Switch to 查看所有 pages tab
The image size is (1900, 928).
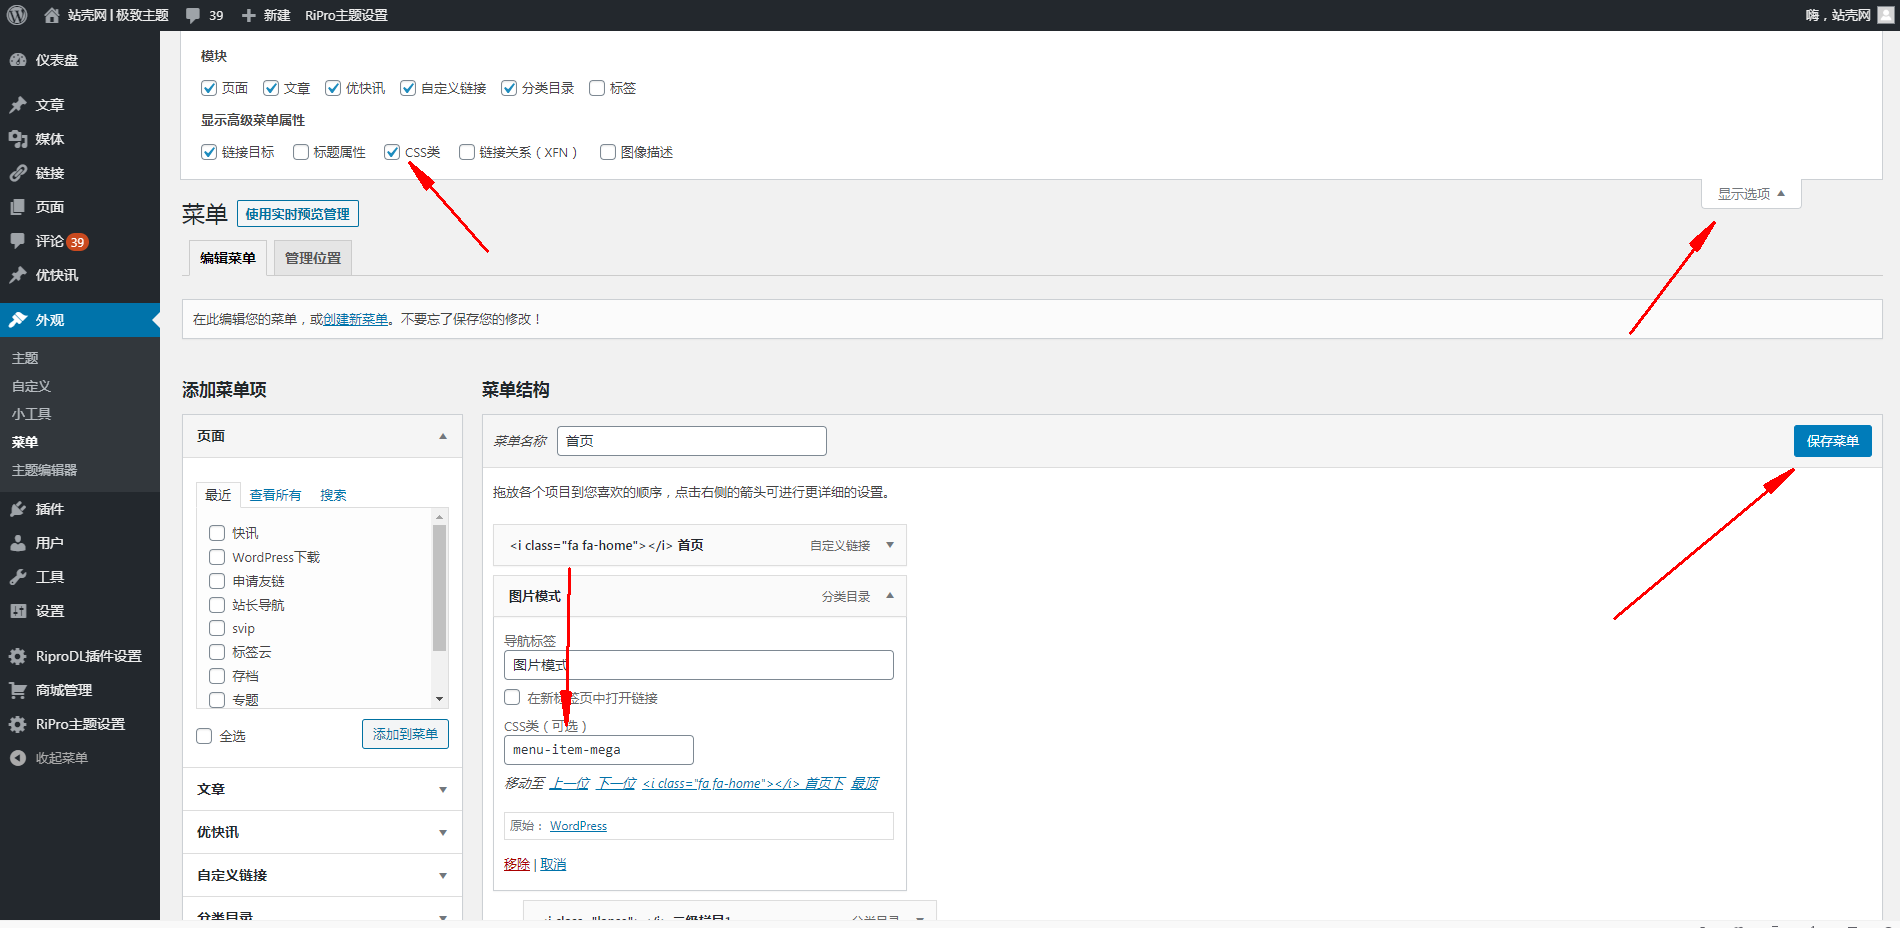pyautogui.click(x=275, y=495)
